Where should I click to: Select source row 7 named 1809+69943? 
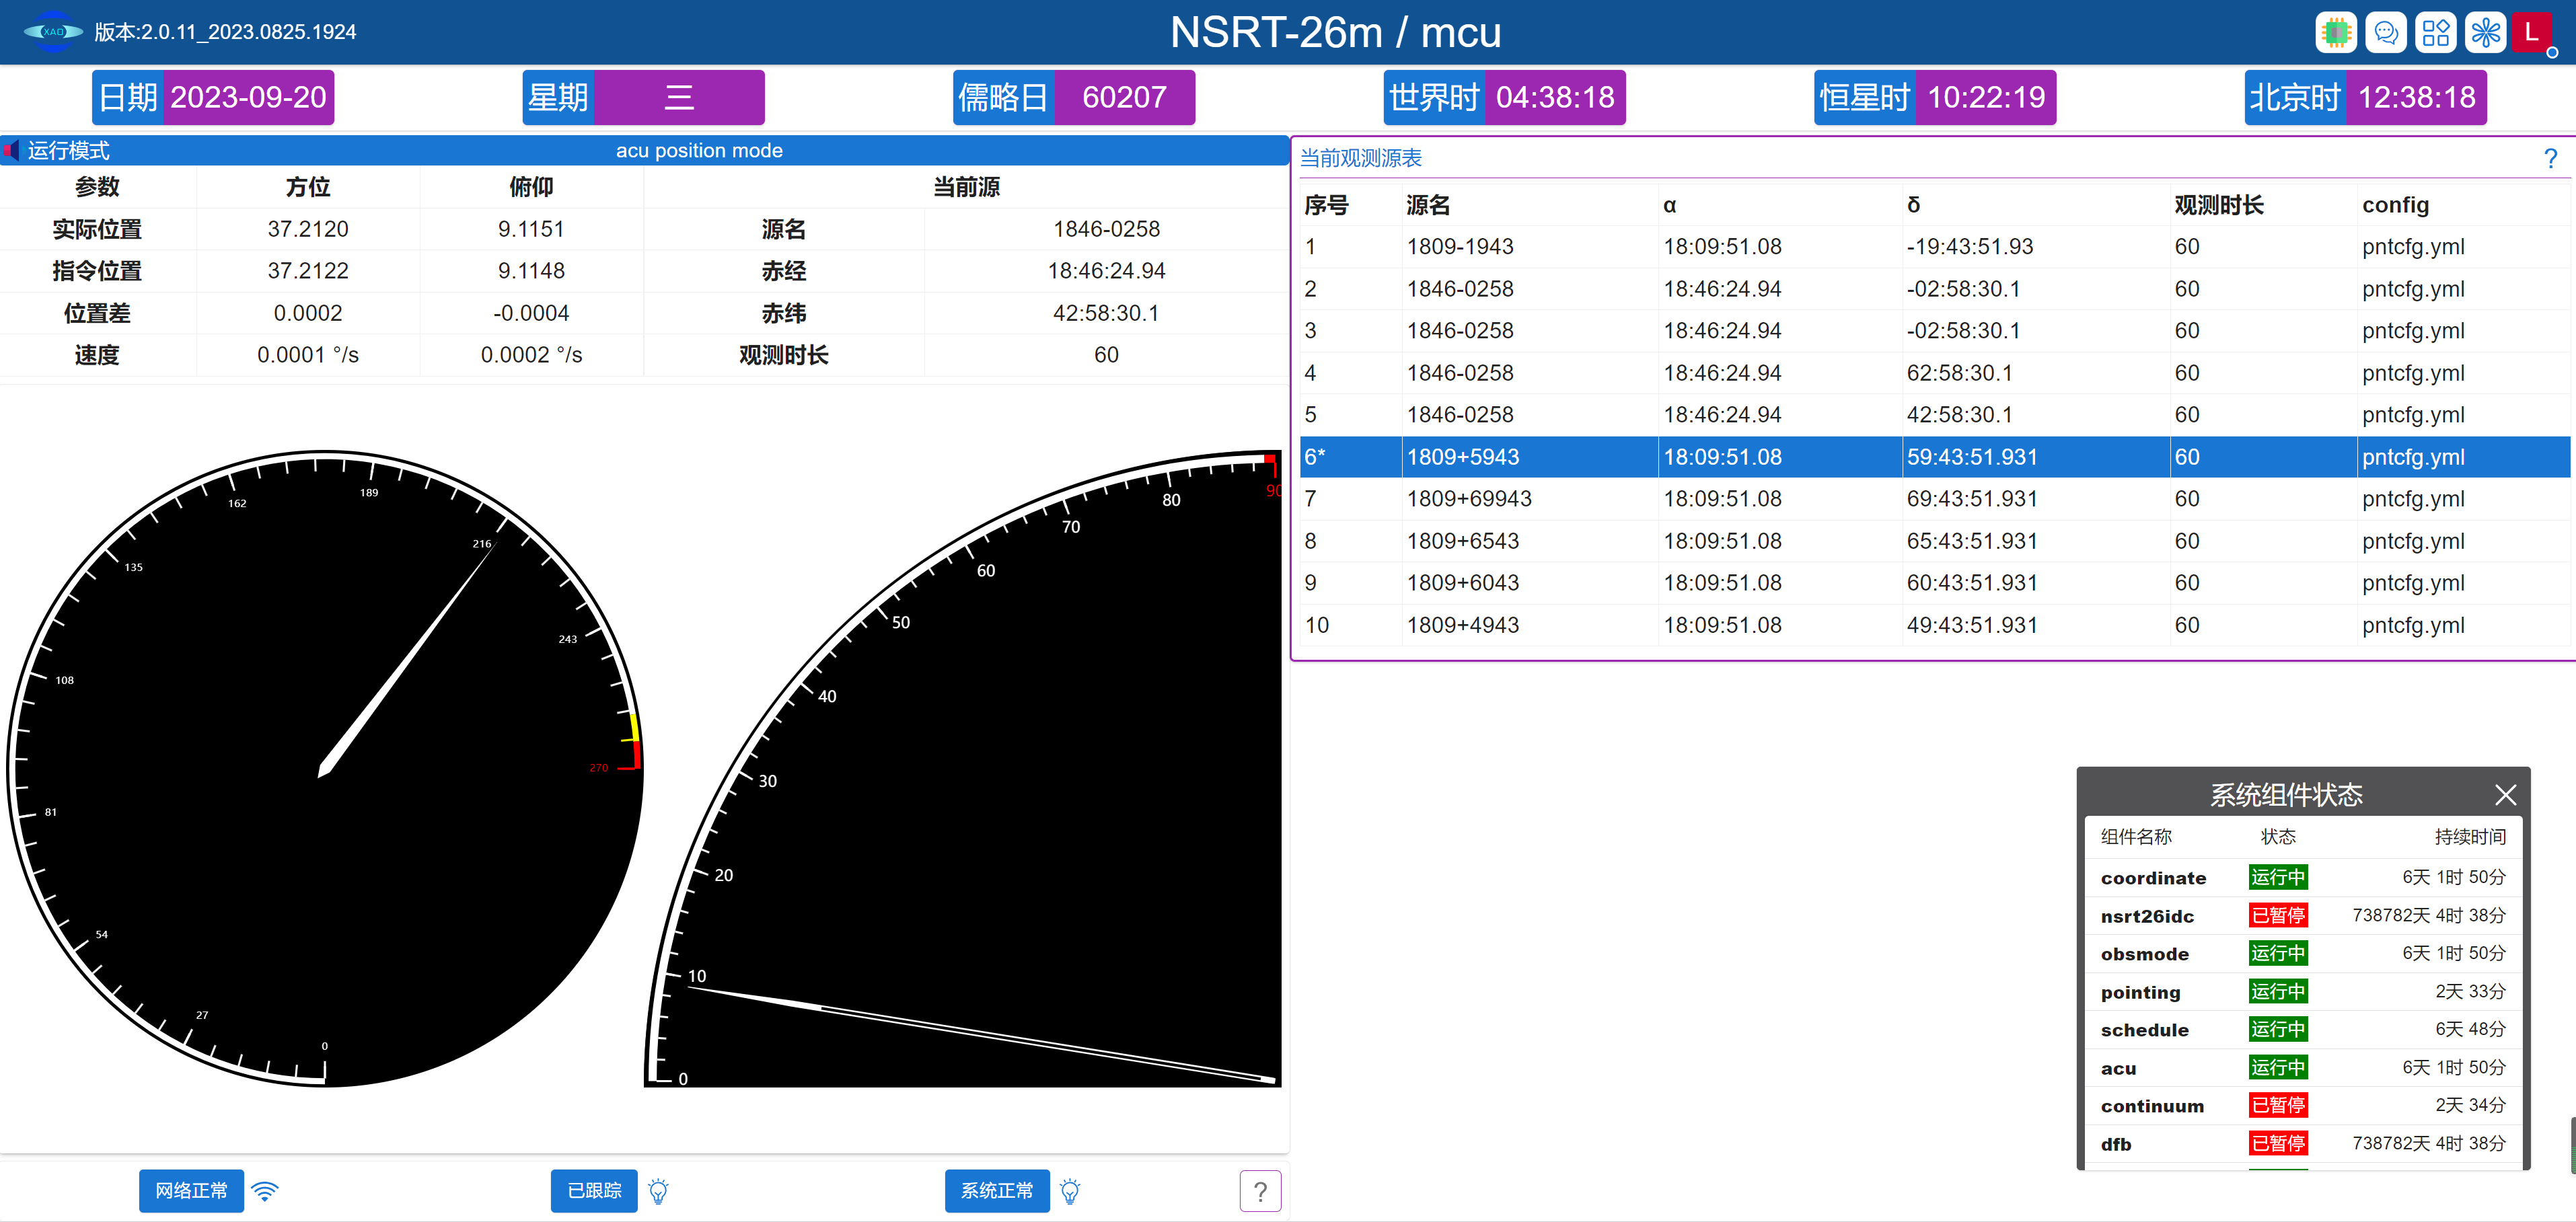pos(1934,499)
